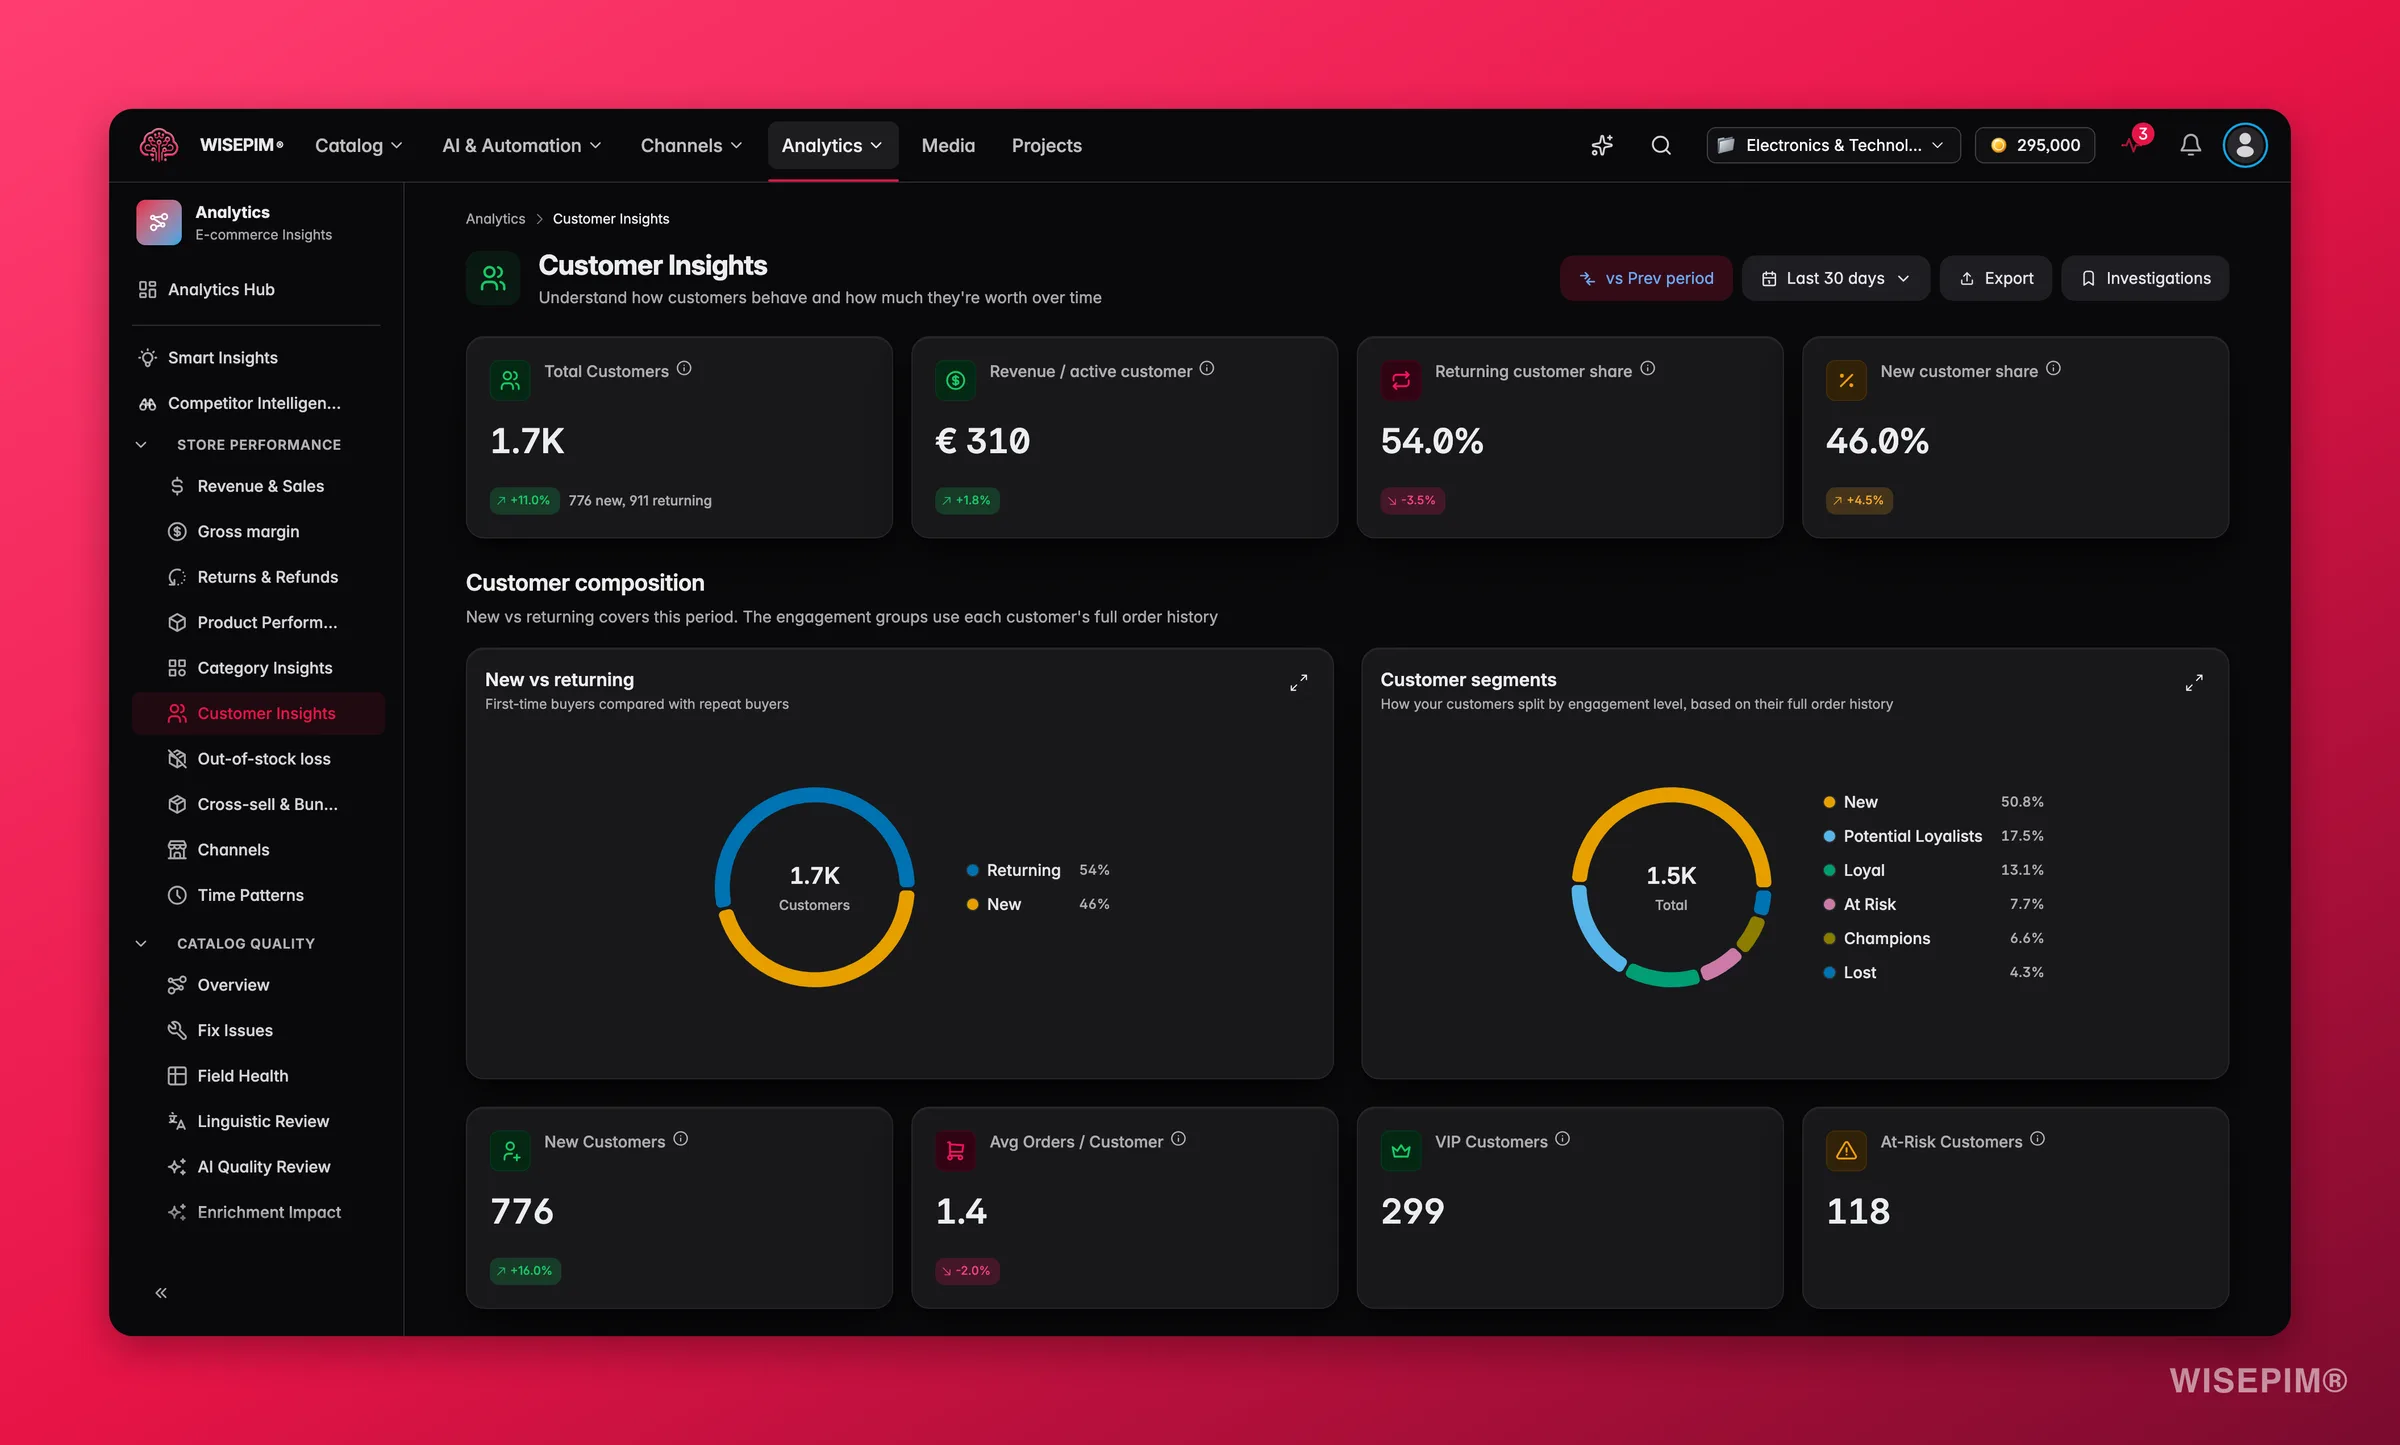Collapse the sidebar with double chevron icon
Screen dimensions: 2400x1445
coord(161,1293)
